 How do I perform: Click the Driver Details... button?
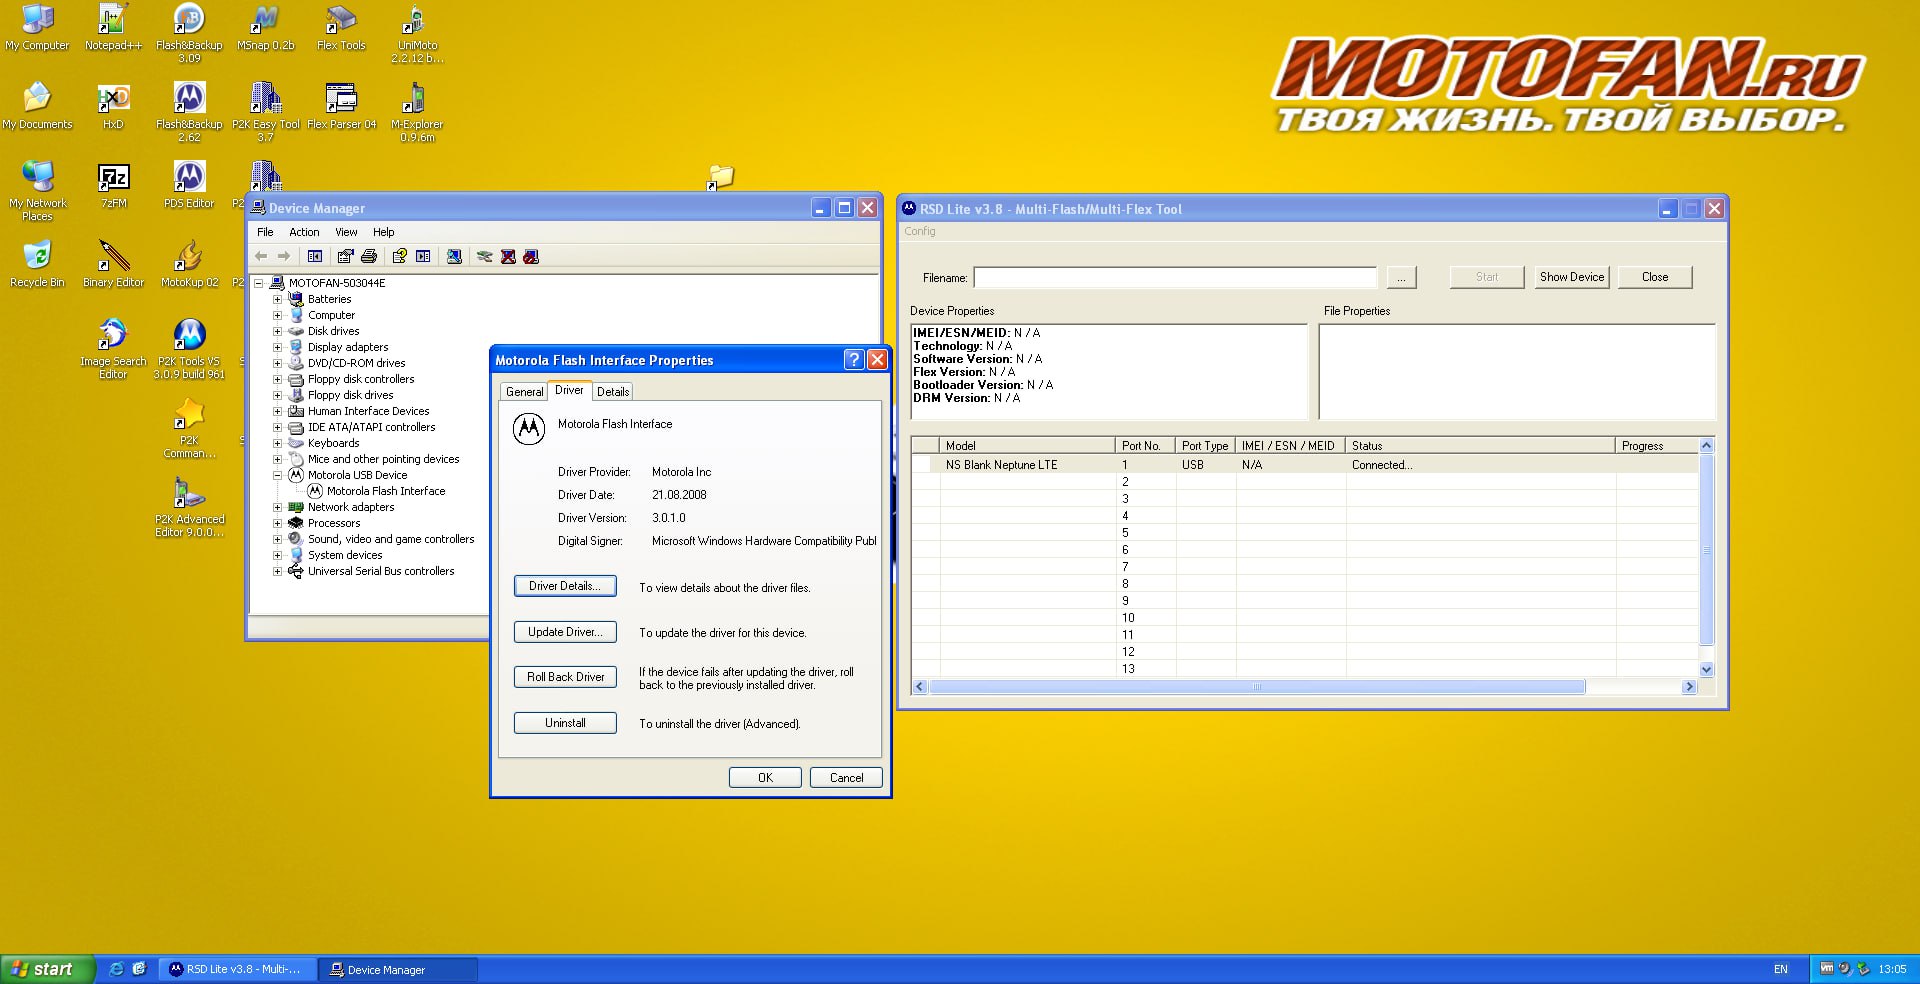tap(565, 586)
